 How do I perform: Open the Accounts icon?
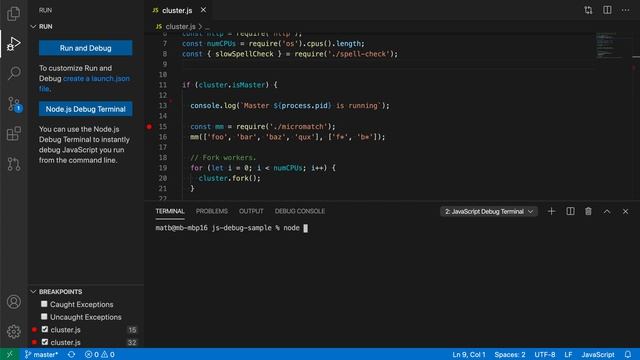click(13, 302)
